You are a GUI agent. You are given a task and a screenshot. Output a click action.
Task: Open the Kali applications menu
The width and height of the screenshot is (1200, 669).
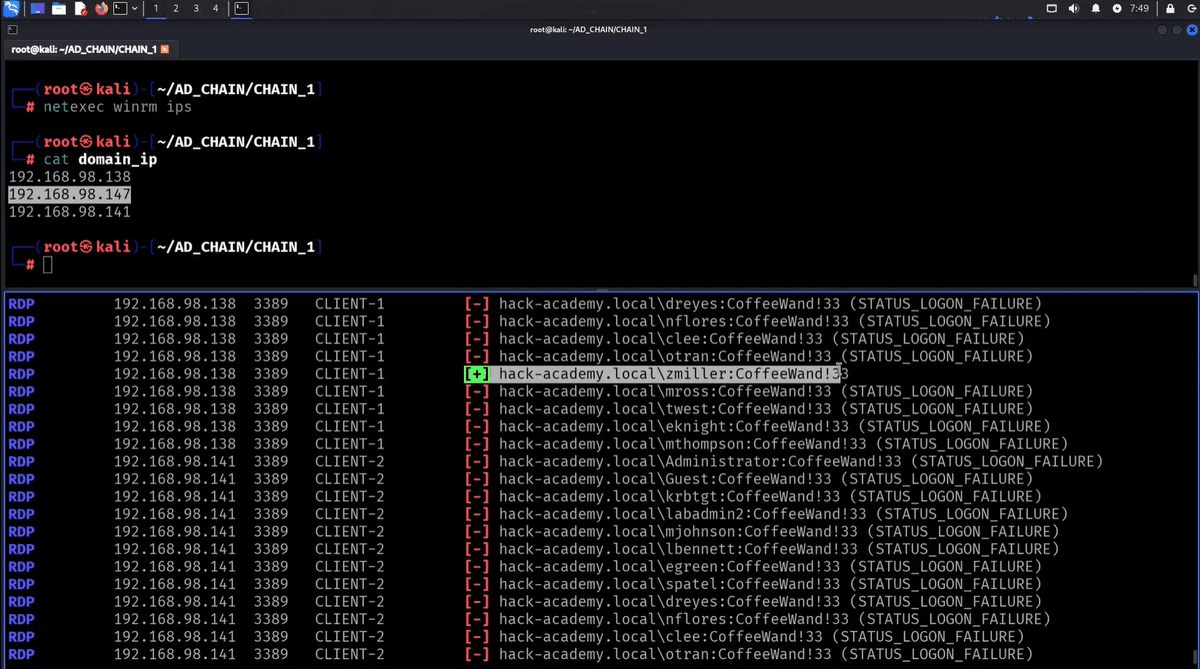(11, 9)
